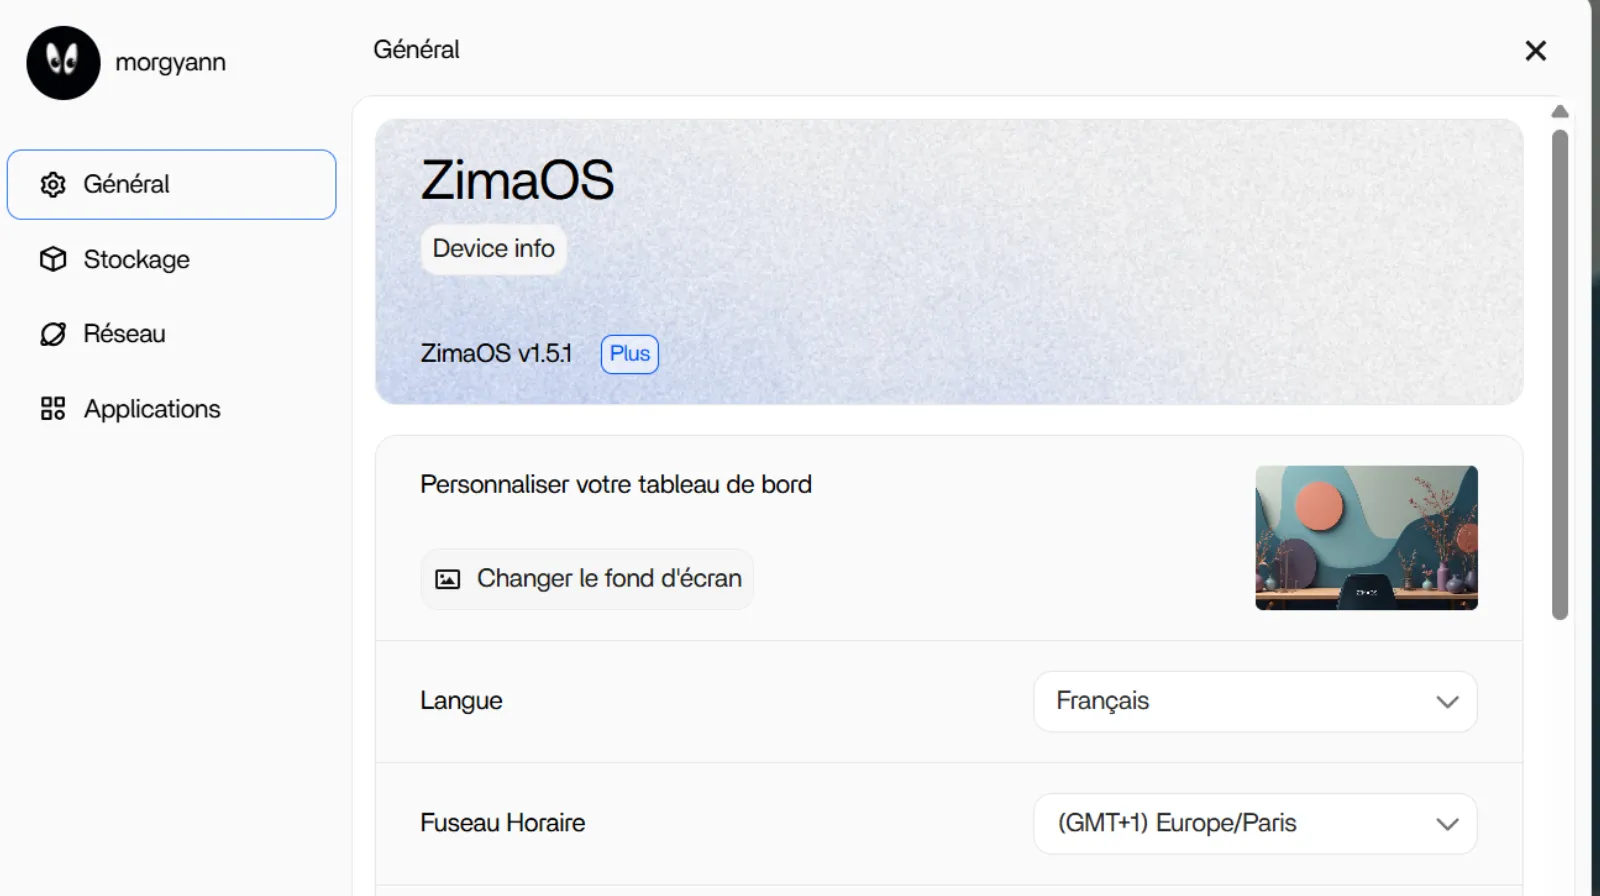Click the planet icon beside Réseau
This screenshot has height=896, width=1600.
[x=53, y=334]
